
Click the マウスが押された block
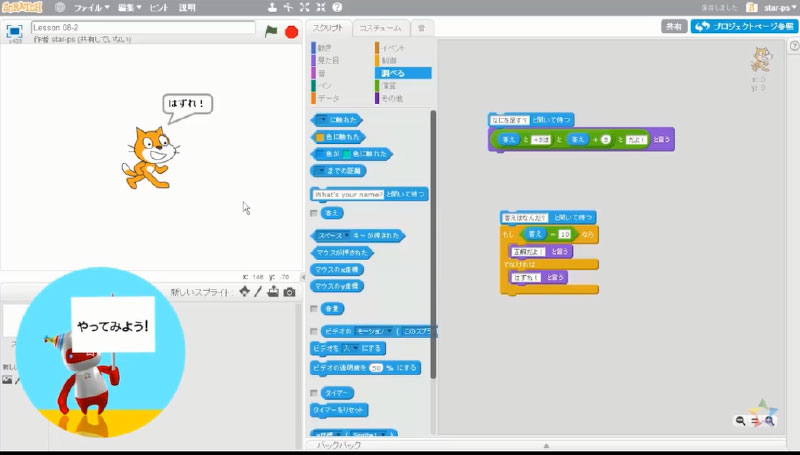(341, 252)
